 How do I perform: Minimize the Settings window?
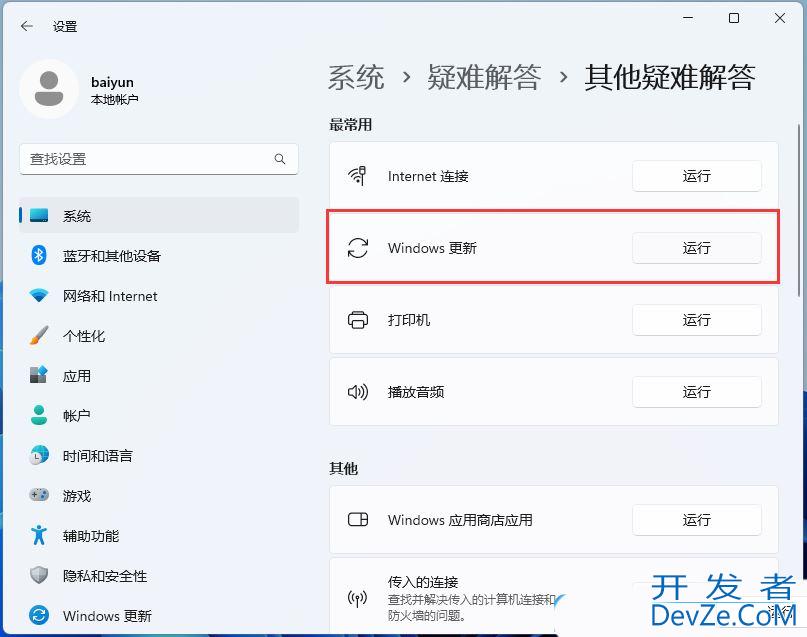[688, 19]
